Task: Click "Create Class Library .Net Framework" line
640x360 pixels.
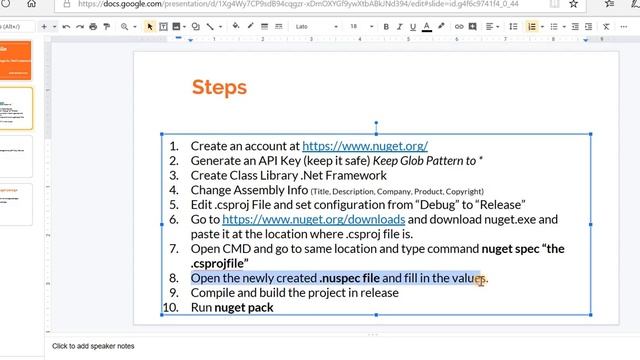Action: pos(288,176)
